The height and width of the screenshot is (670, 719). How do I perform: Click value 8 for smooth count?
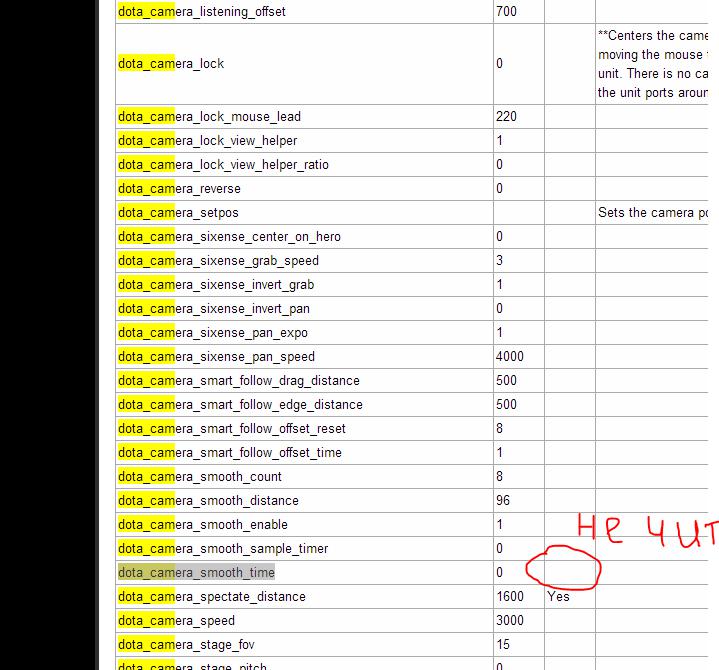click(x=499, y=476)
